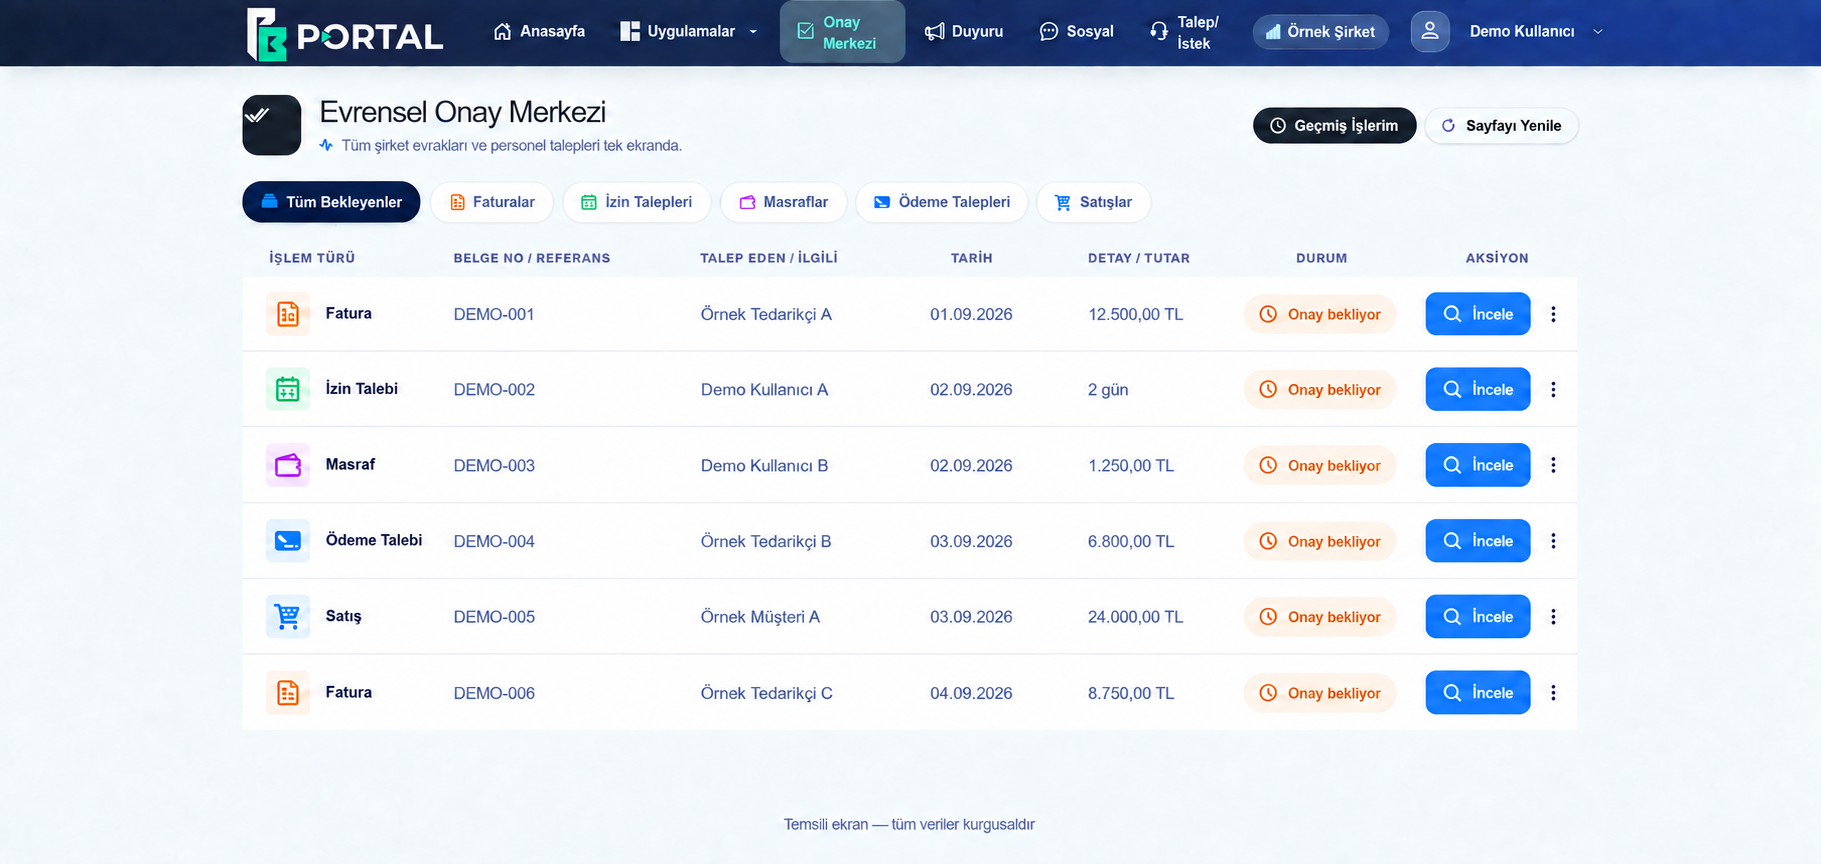Click İncele for the Satış row
The image size is (1821, 864).
coord(1478,617)
